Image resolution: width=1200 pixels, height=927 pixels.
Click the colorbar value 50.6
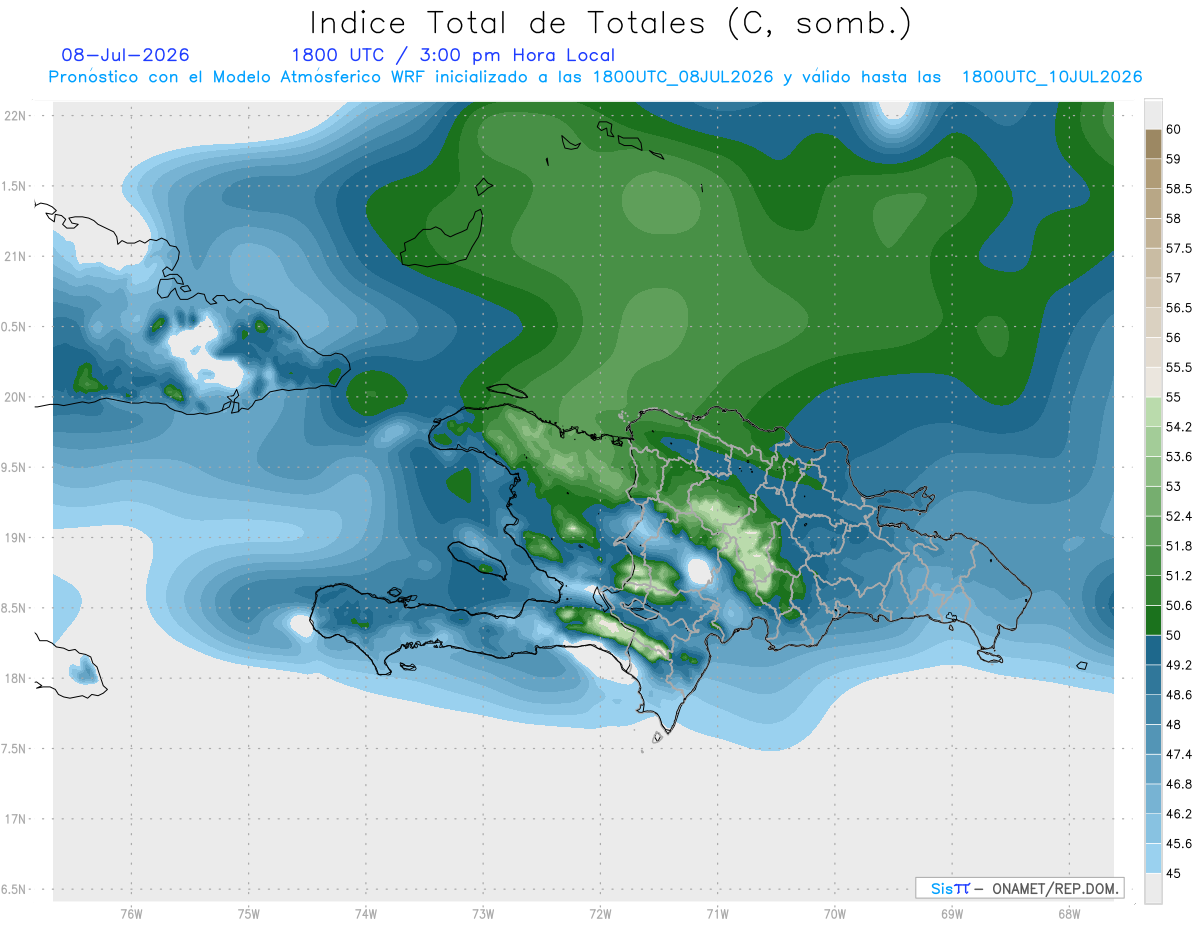pyautogui.click(x=1178, y=606)
